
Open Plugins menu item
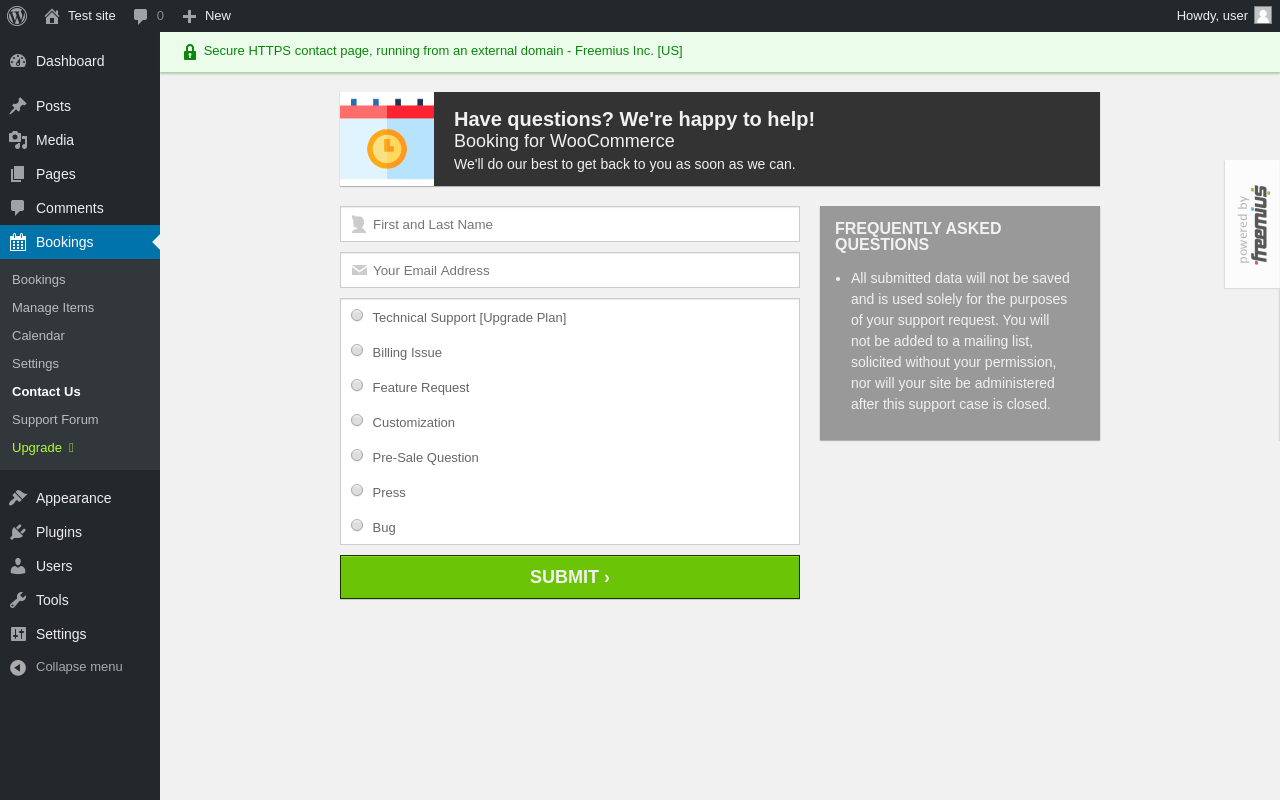click(80, 532)
